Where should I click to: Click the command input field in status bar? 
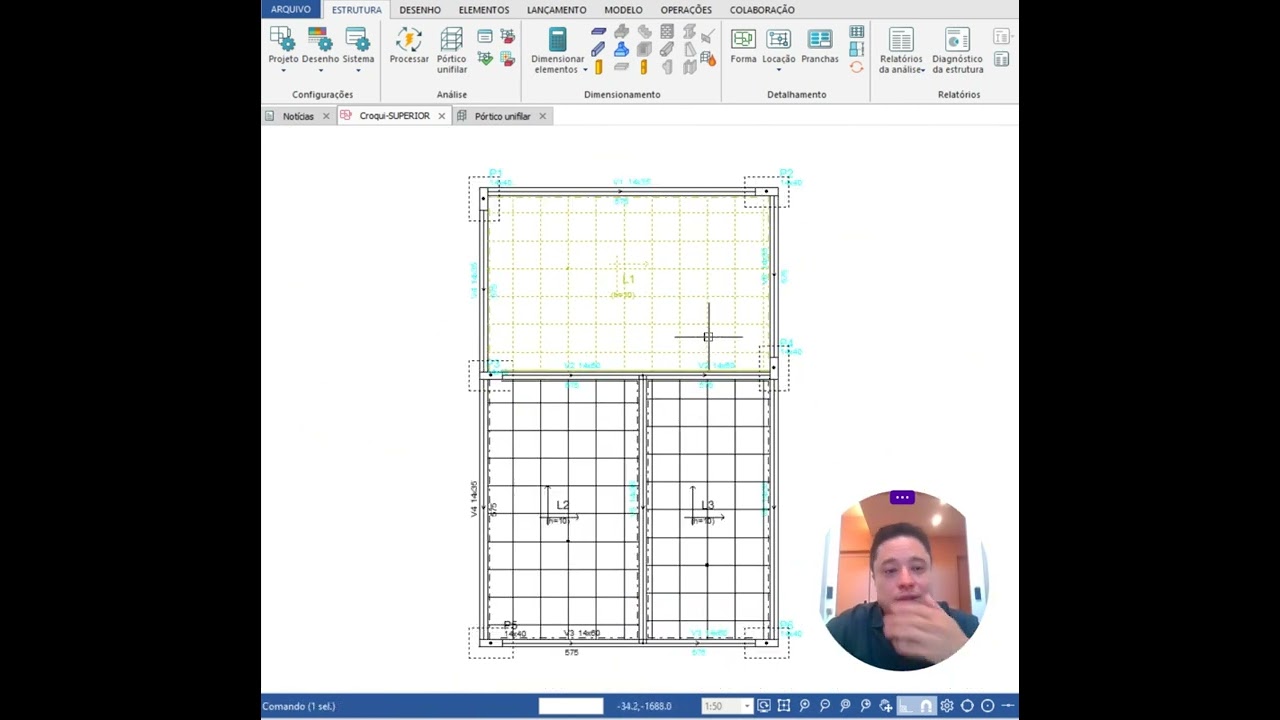[x=571, y=706]
